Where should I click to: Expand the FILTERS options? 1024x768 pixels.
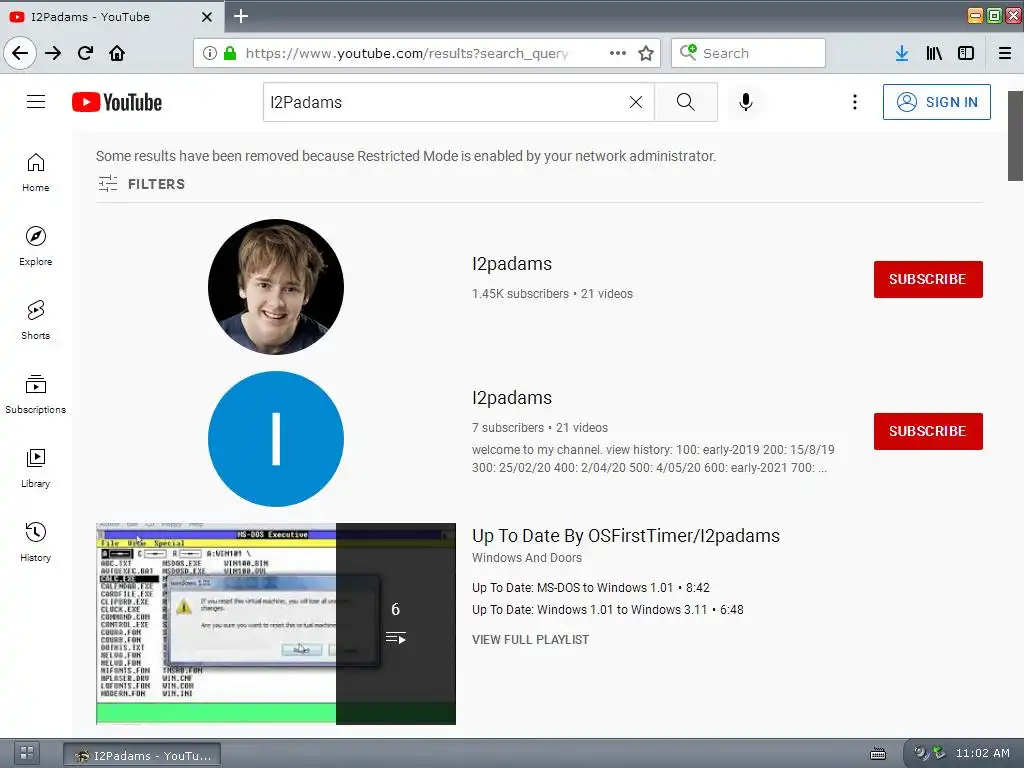pos(142,184)
